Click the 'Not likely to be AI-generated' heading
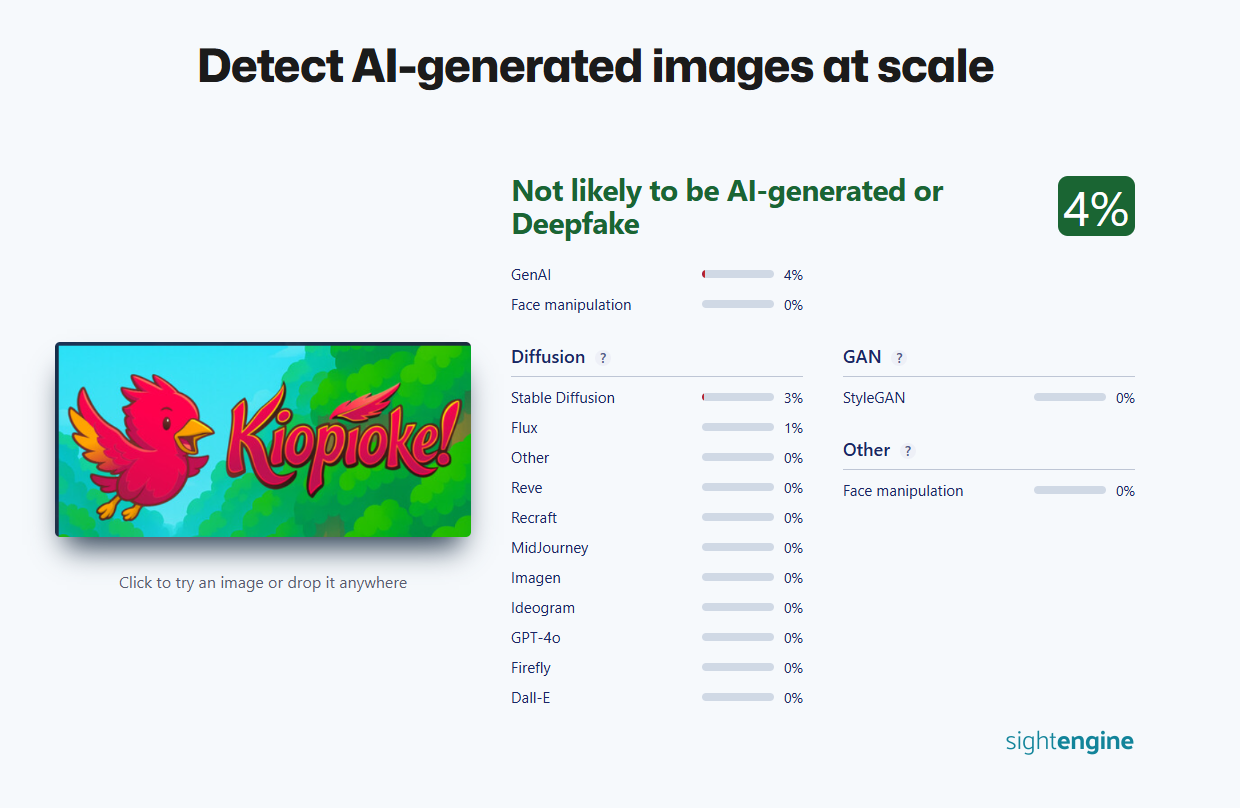This screenshot has height=808, width=1240. pos(727,207)
